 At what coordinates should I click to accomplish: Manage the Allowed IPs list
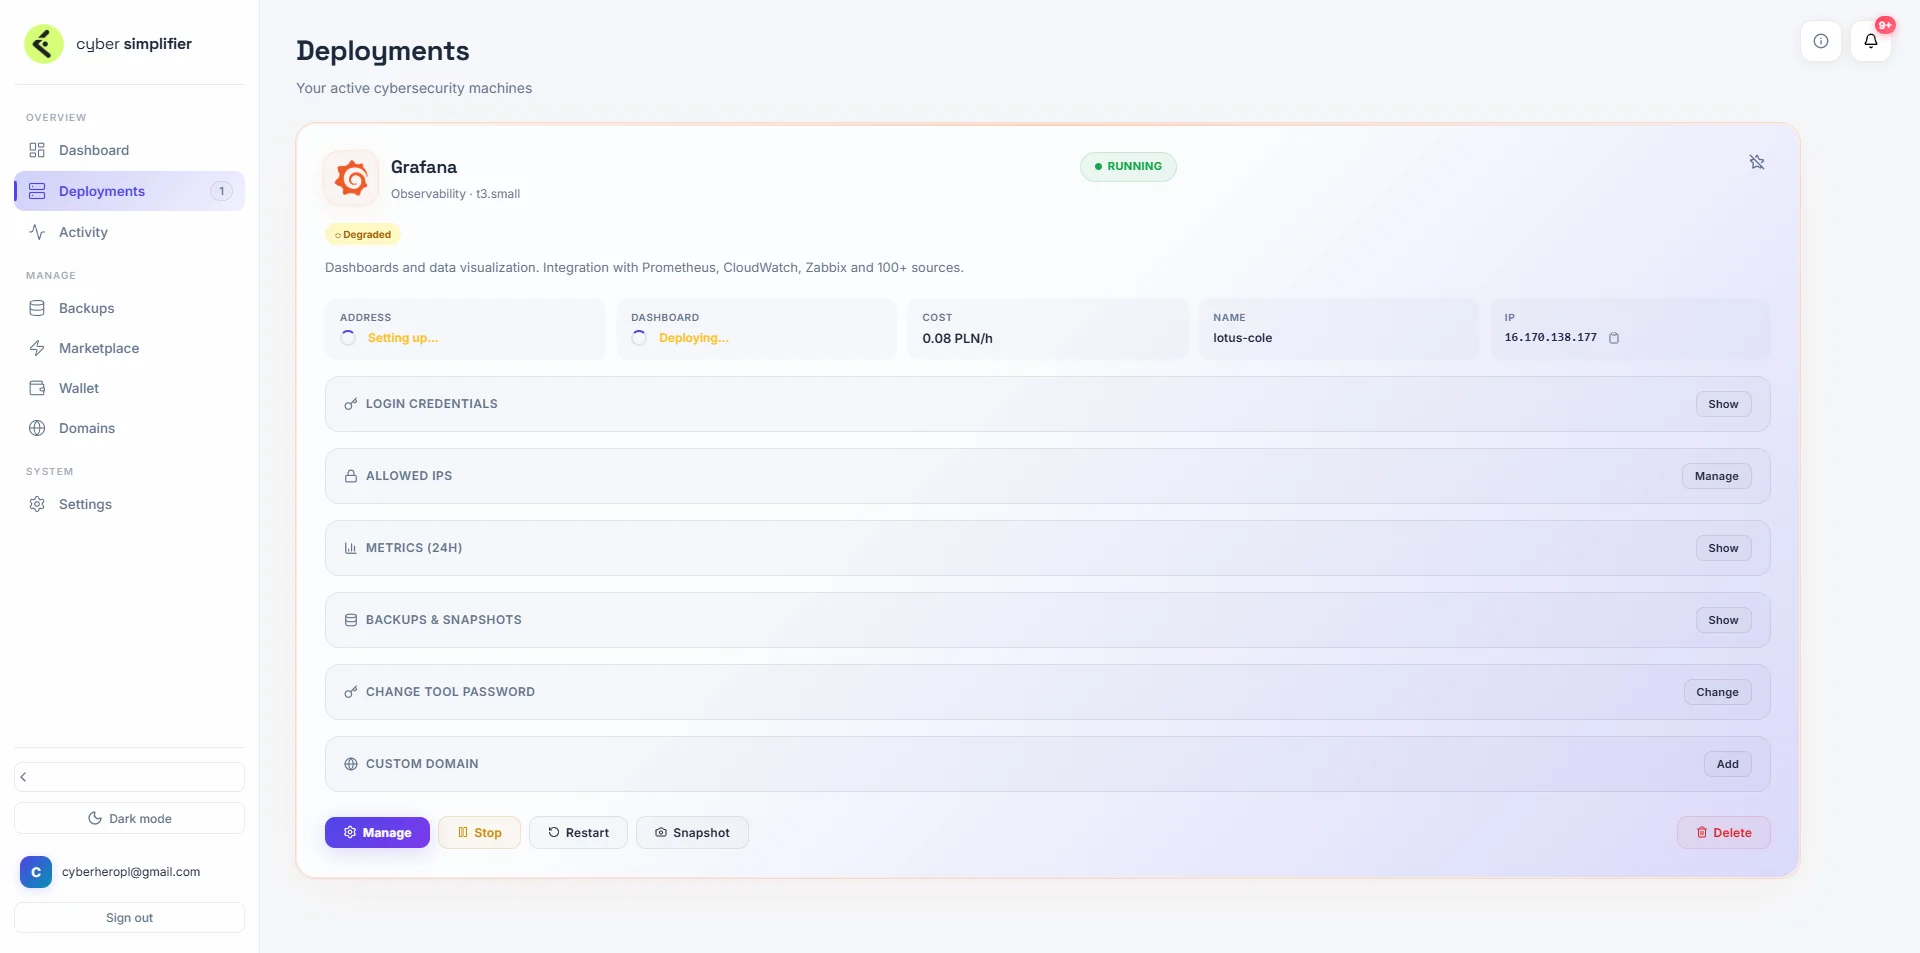[x=1716, y=476]
